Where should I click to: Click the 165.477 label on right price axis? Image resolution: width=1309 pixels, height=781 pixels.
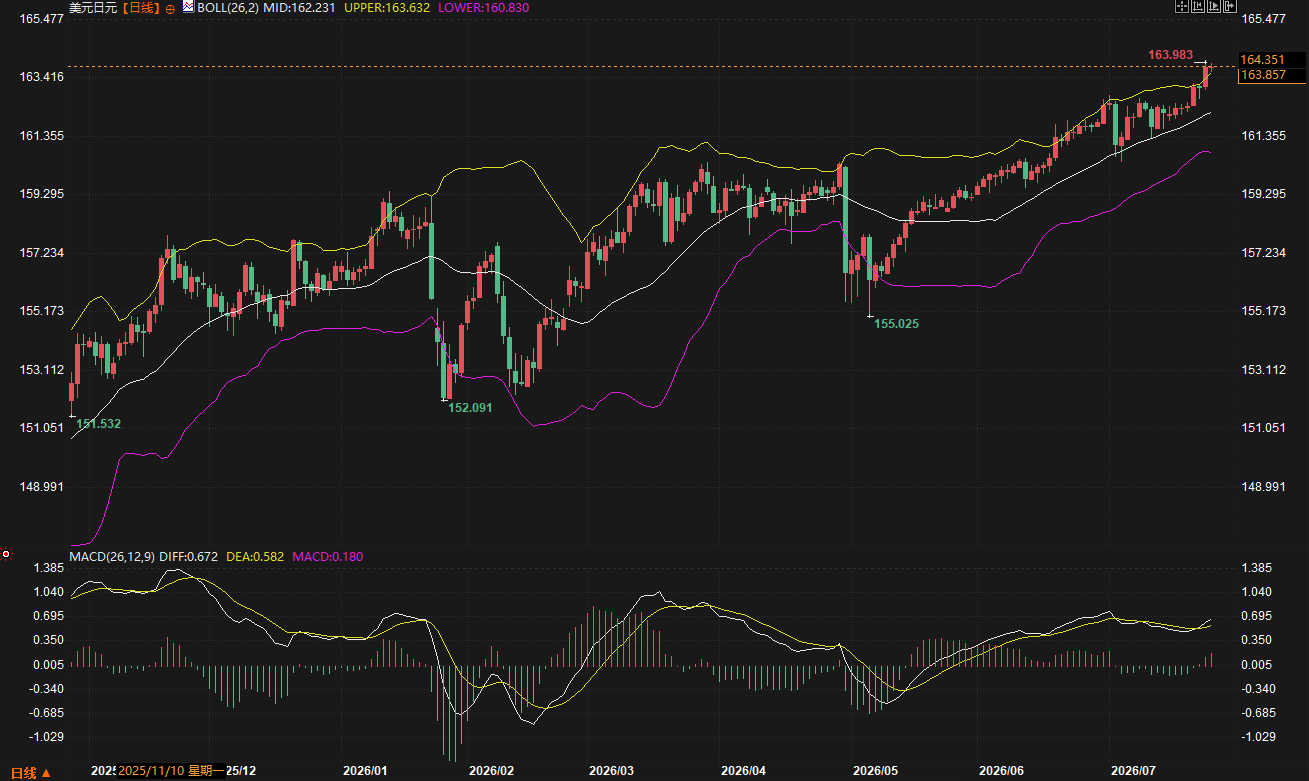[x=1262, y=19]
